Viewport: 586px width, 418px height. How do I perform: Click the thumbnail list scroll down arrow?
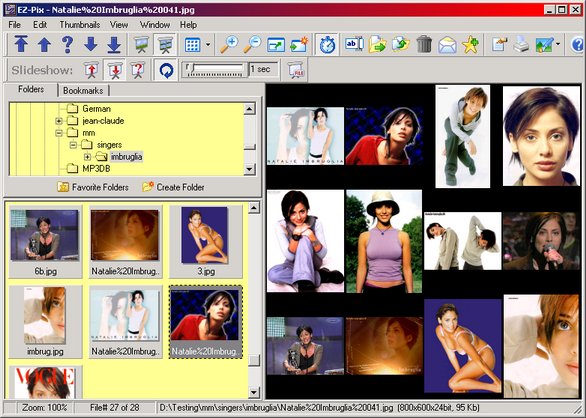tap(254, 392)
